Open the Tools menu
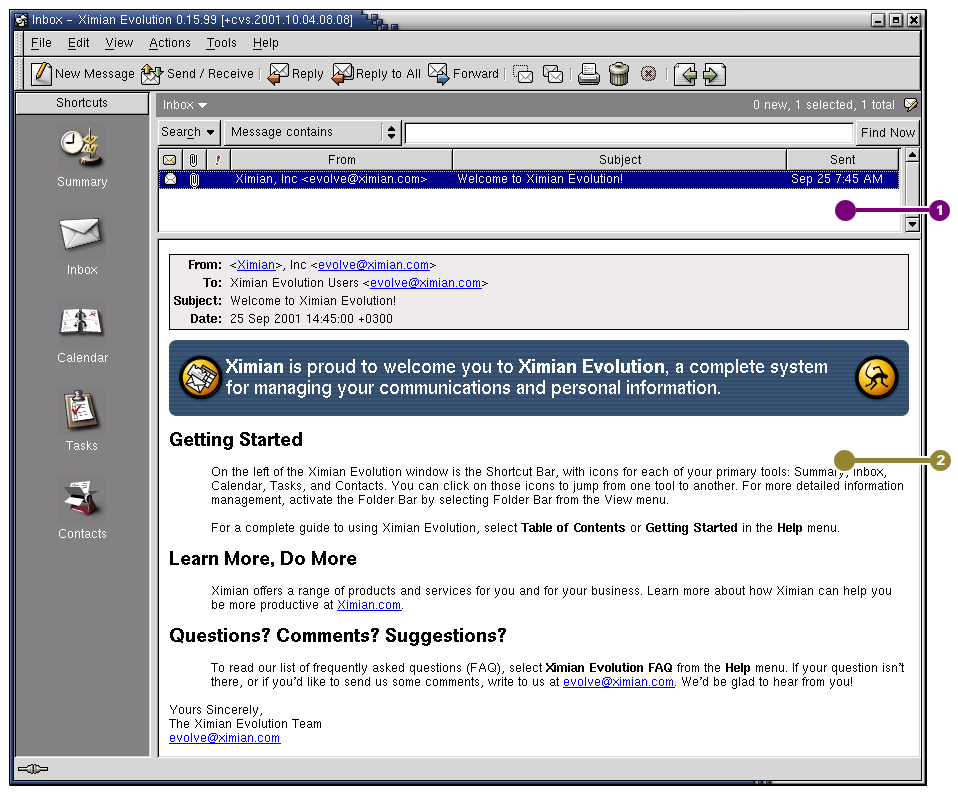The height and width of the screenshot is (792, 958). tap(221, 43)
